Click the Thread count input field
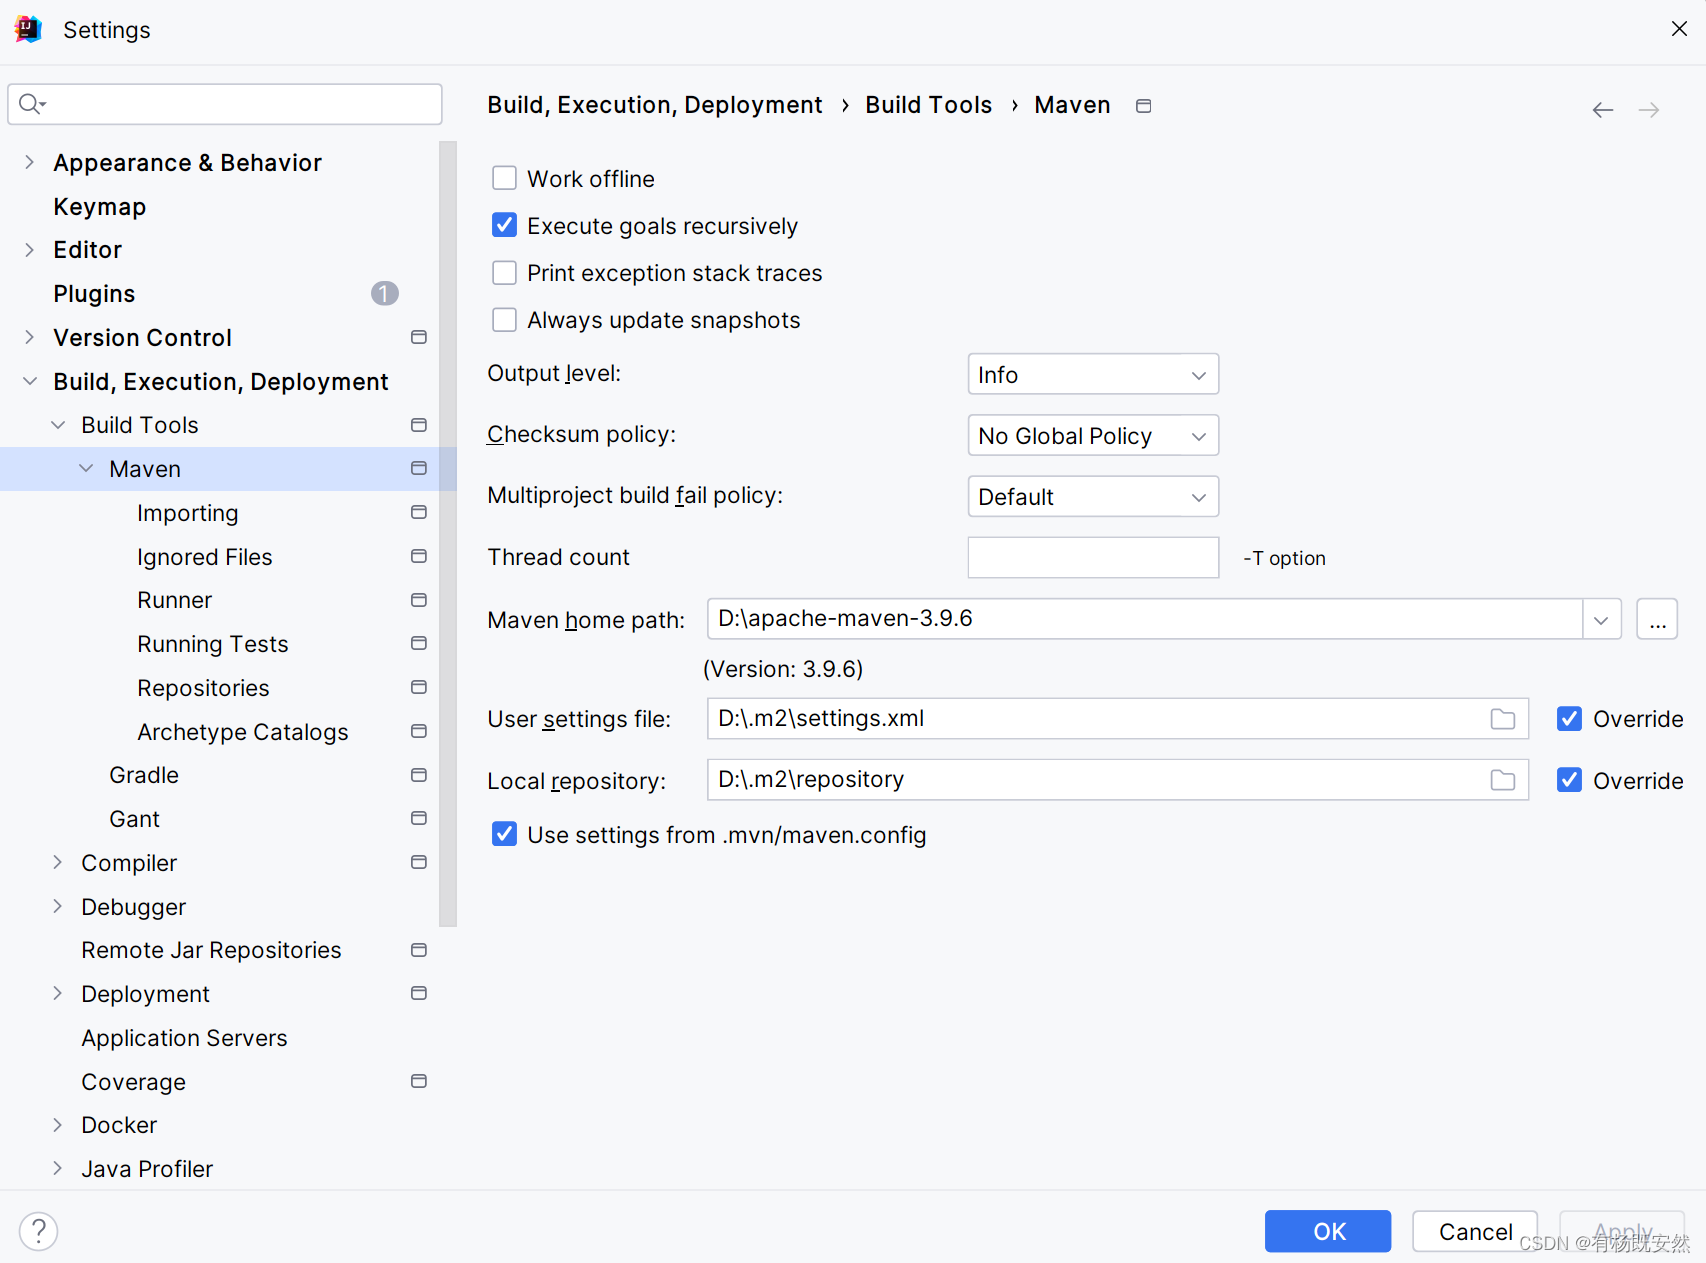Screen dimensions: 1706x1263 [1093, 557]
